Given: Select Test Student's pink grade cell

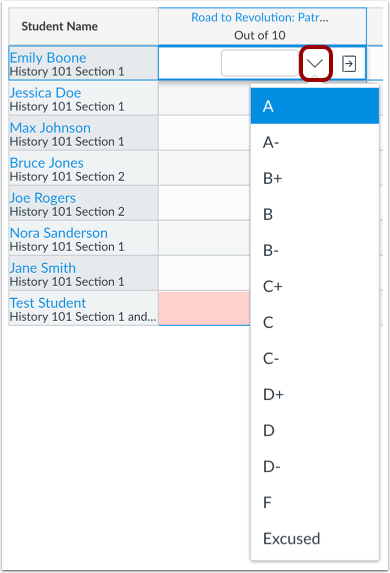Looking at the screenshot, I should 204,308.
